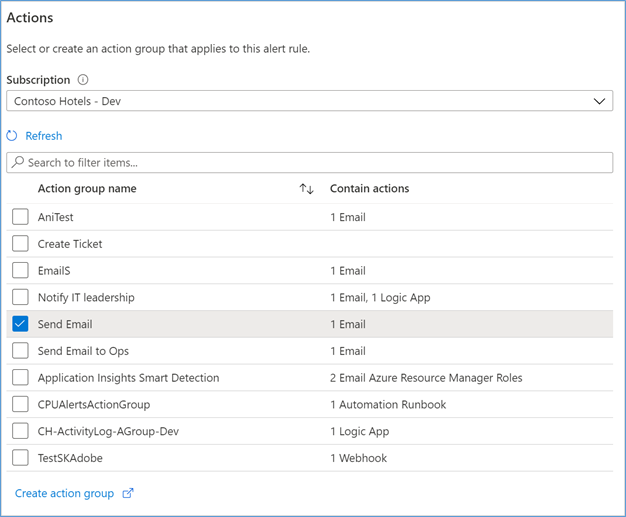Select the CPUAlertsActionGroup checkbox
Screen dimensions: 626x517
coord(20,405)
